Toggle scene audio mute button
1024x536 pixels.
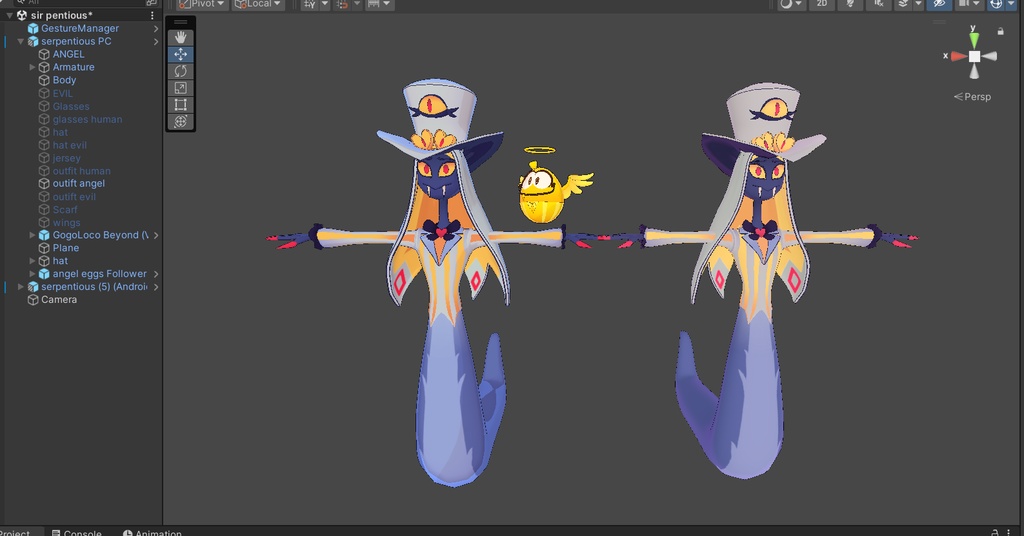(879, 4)
